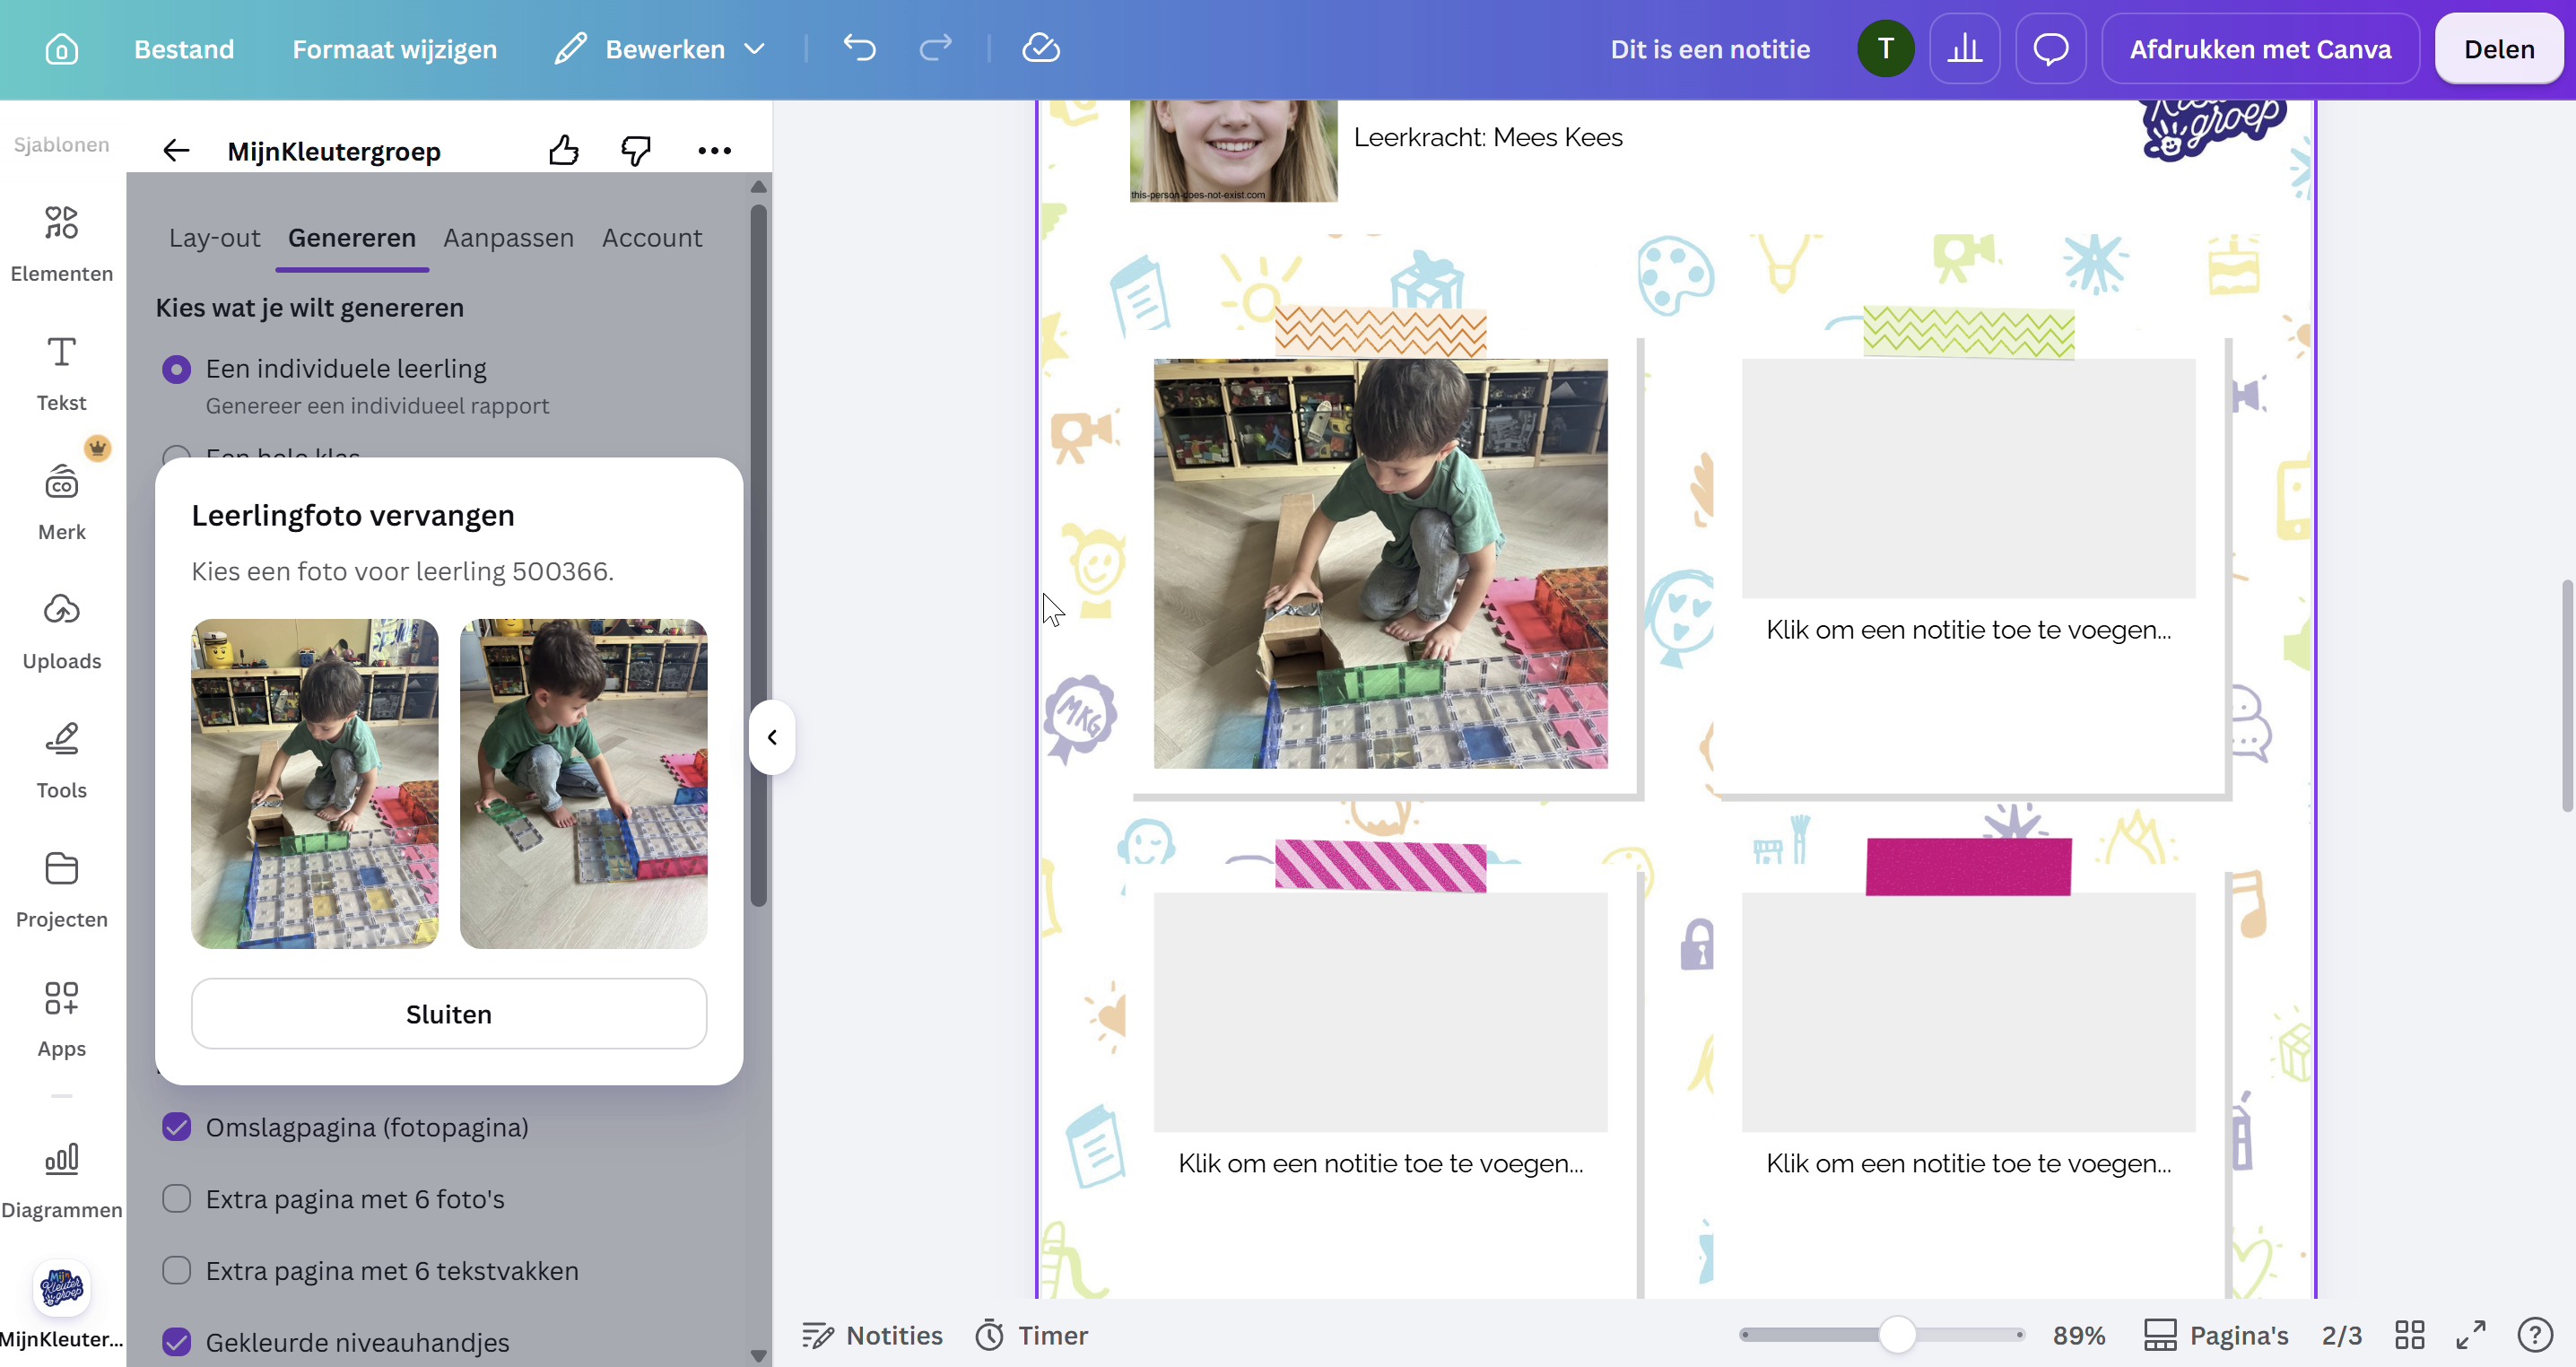Click the zoom slider handle
This screenshot has width=2576, height=1367.
[1897, 1335]
